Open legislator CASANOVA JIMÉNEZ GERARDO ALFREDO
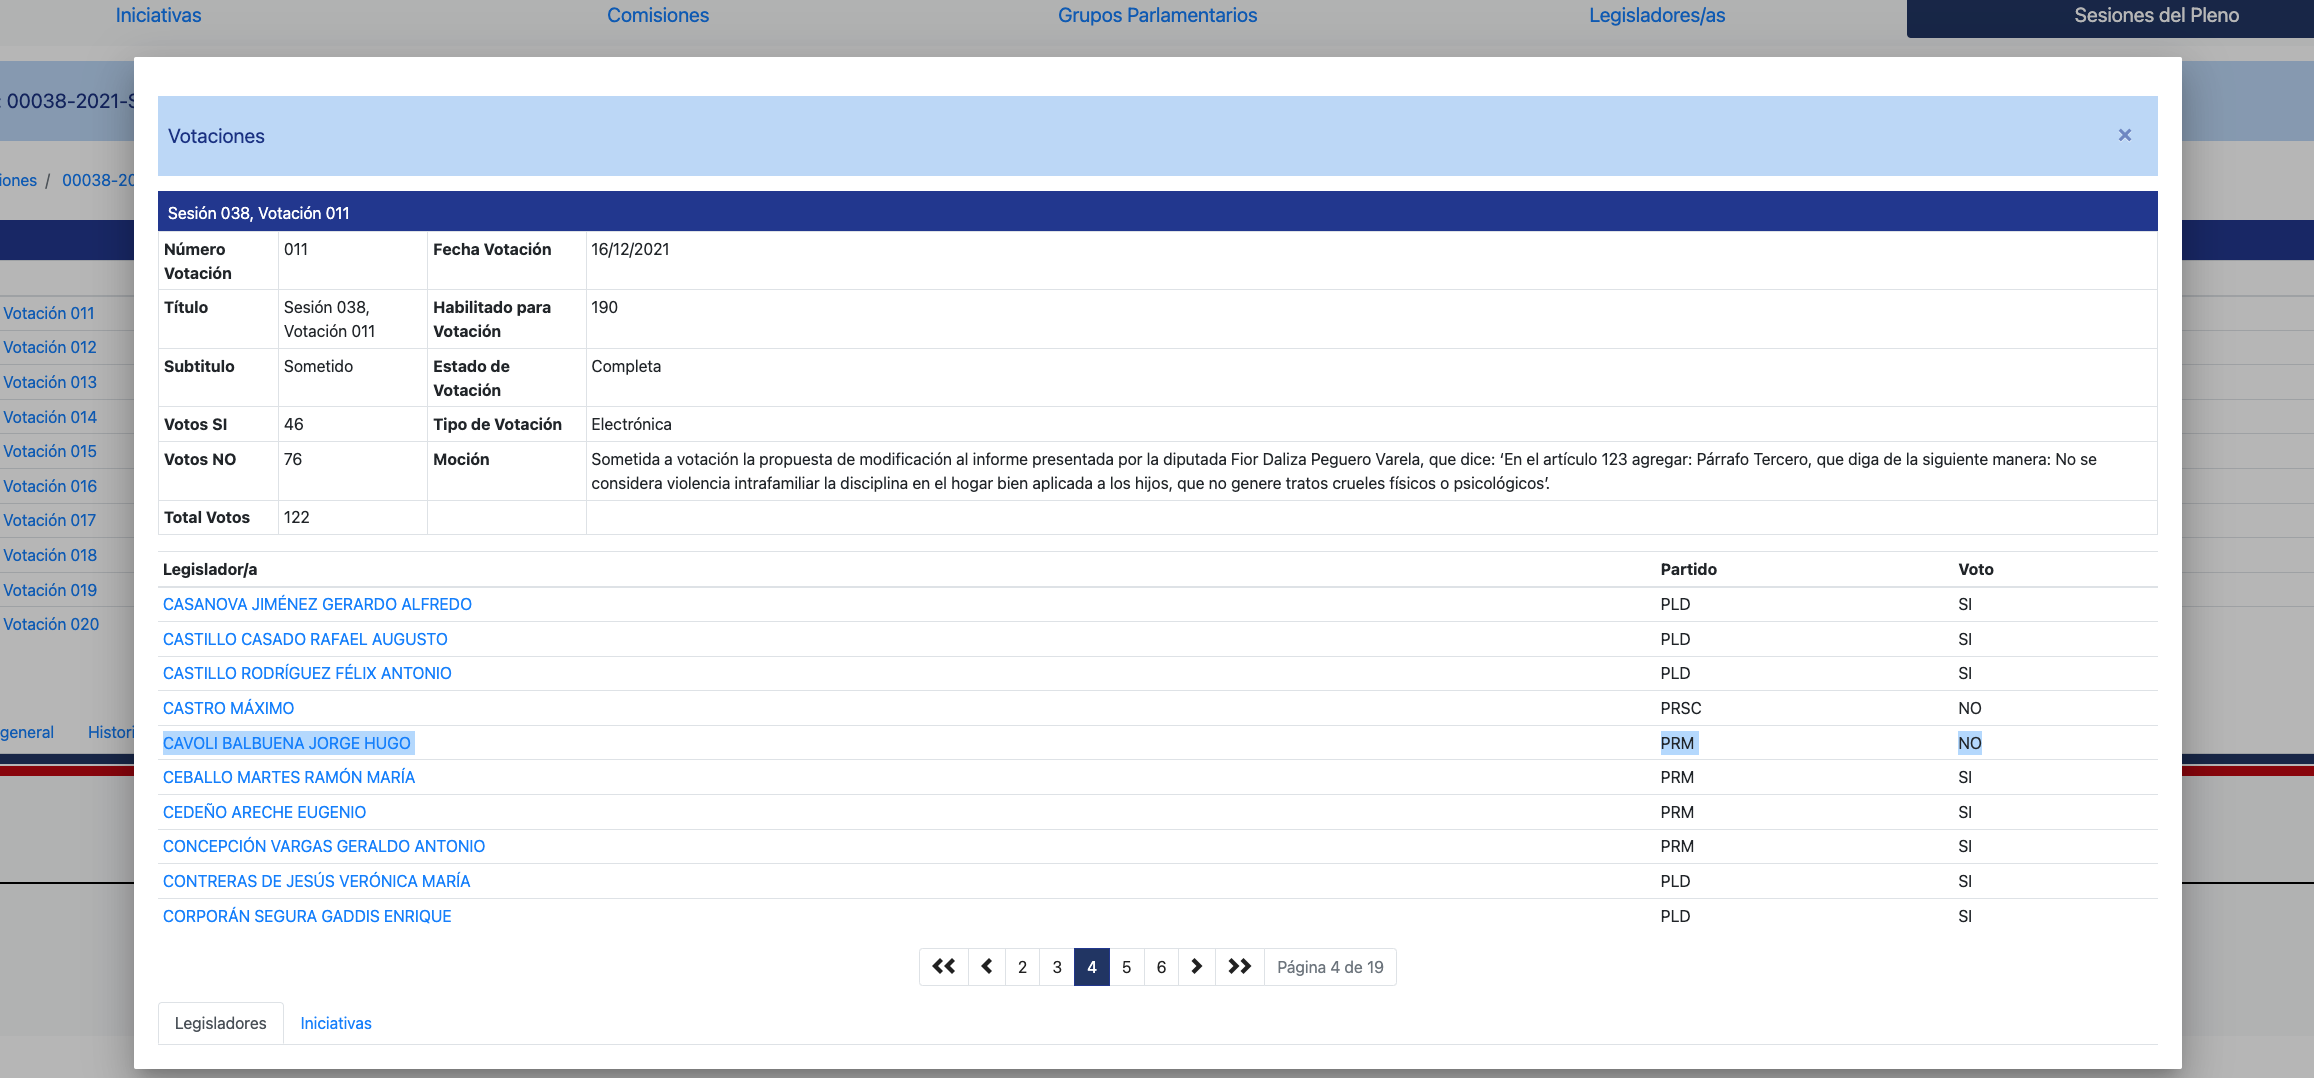Screen dimensions: 2314x1078 tap(317, 604)
